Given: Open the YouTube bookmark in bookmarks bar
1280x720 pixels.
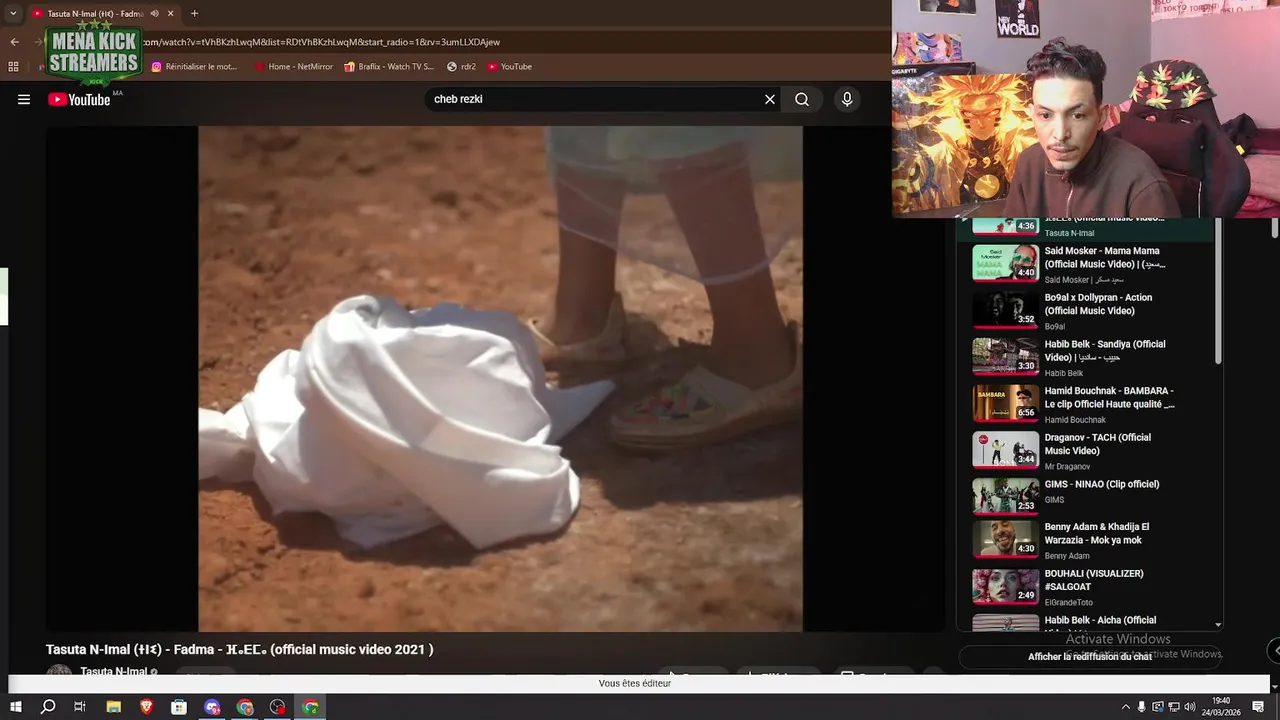Looking at the screenshot, I should 510,67.
